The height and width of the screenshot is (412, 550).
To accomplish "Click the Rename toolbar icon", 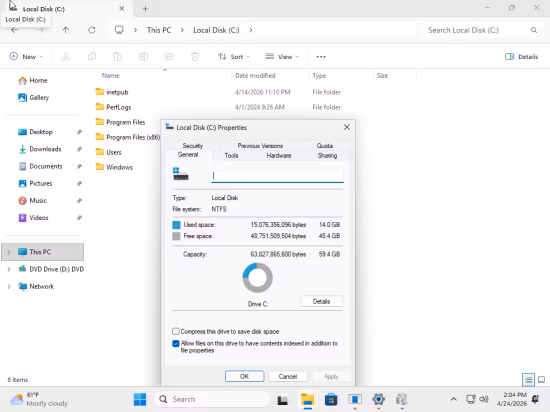I will coord(143,56).
